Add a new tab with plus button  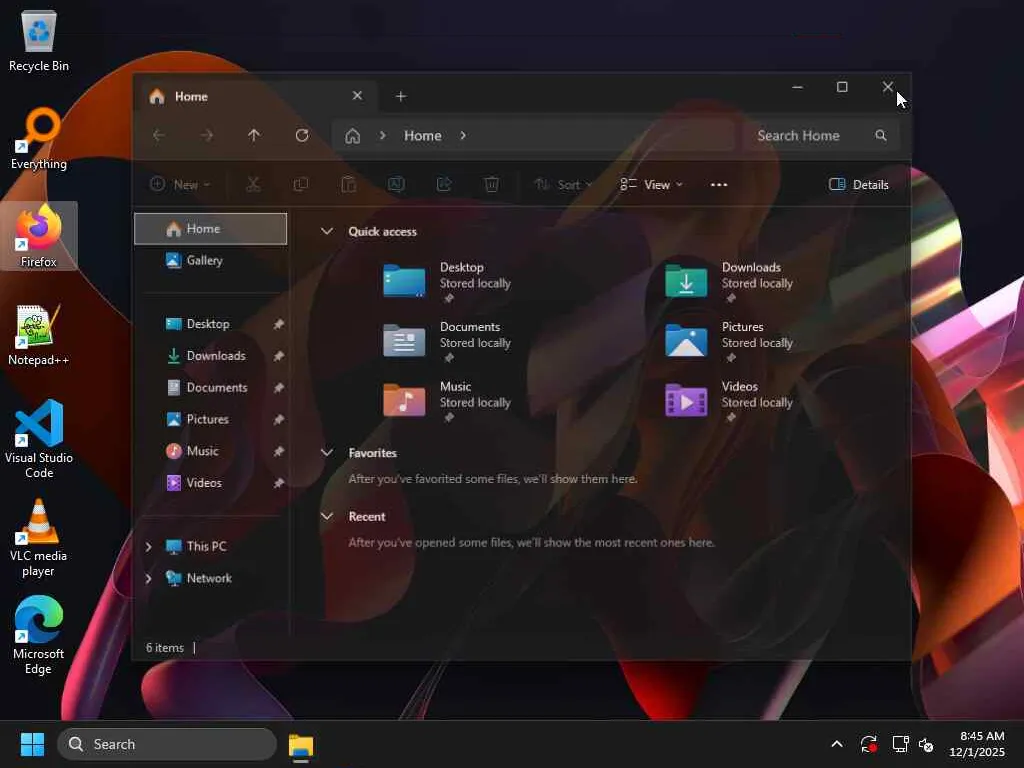401,97
